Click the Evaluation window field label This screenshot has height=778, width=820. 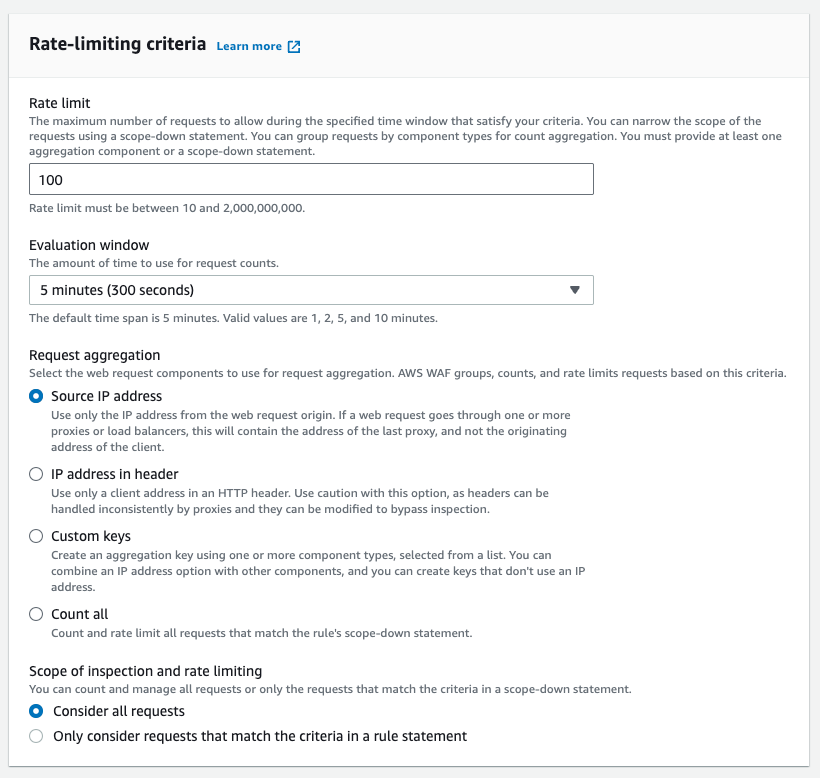(89, 245)
